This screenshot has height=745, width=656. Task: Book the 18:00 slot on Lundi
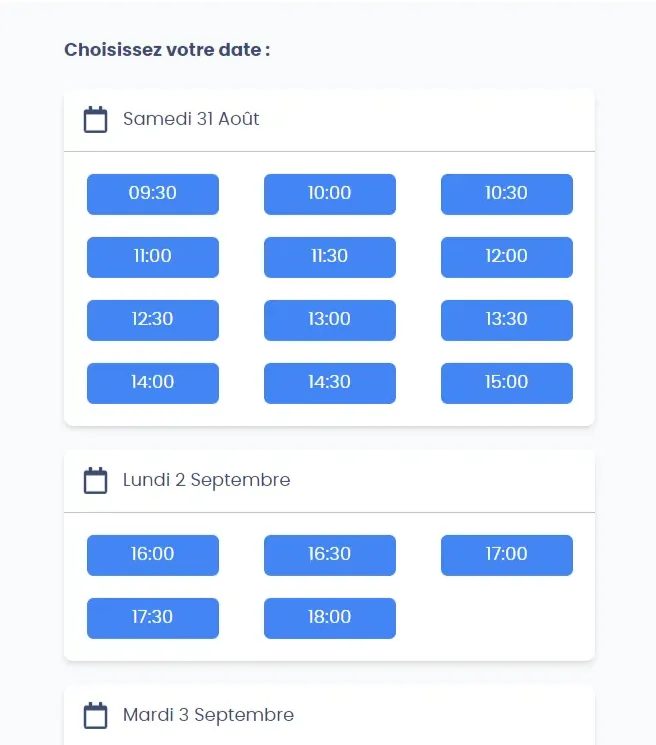click(x=330, y=618)
